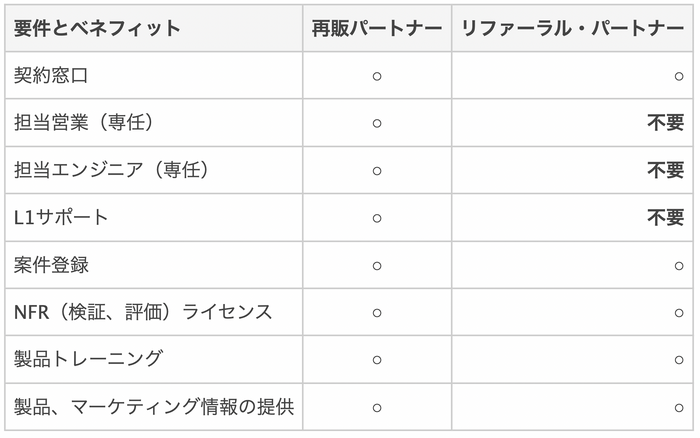Click the 再販パートナー circle for 案件登録

[377, 265]
